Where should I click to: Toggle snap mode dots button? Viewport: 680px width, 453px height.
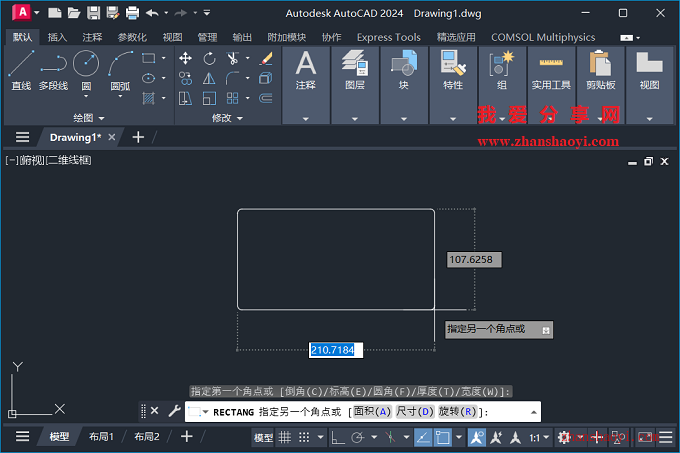304,437
